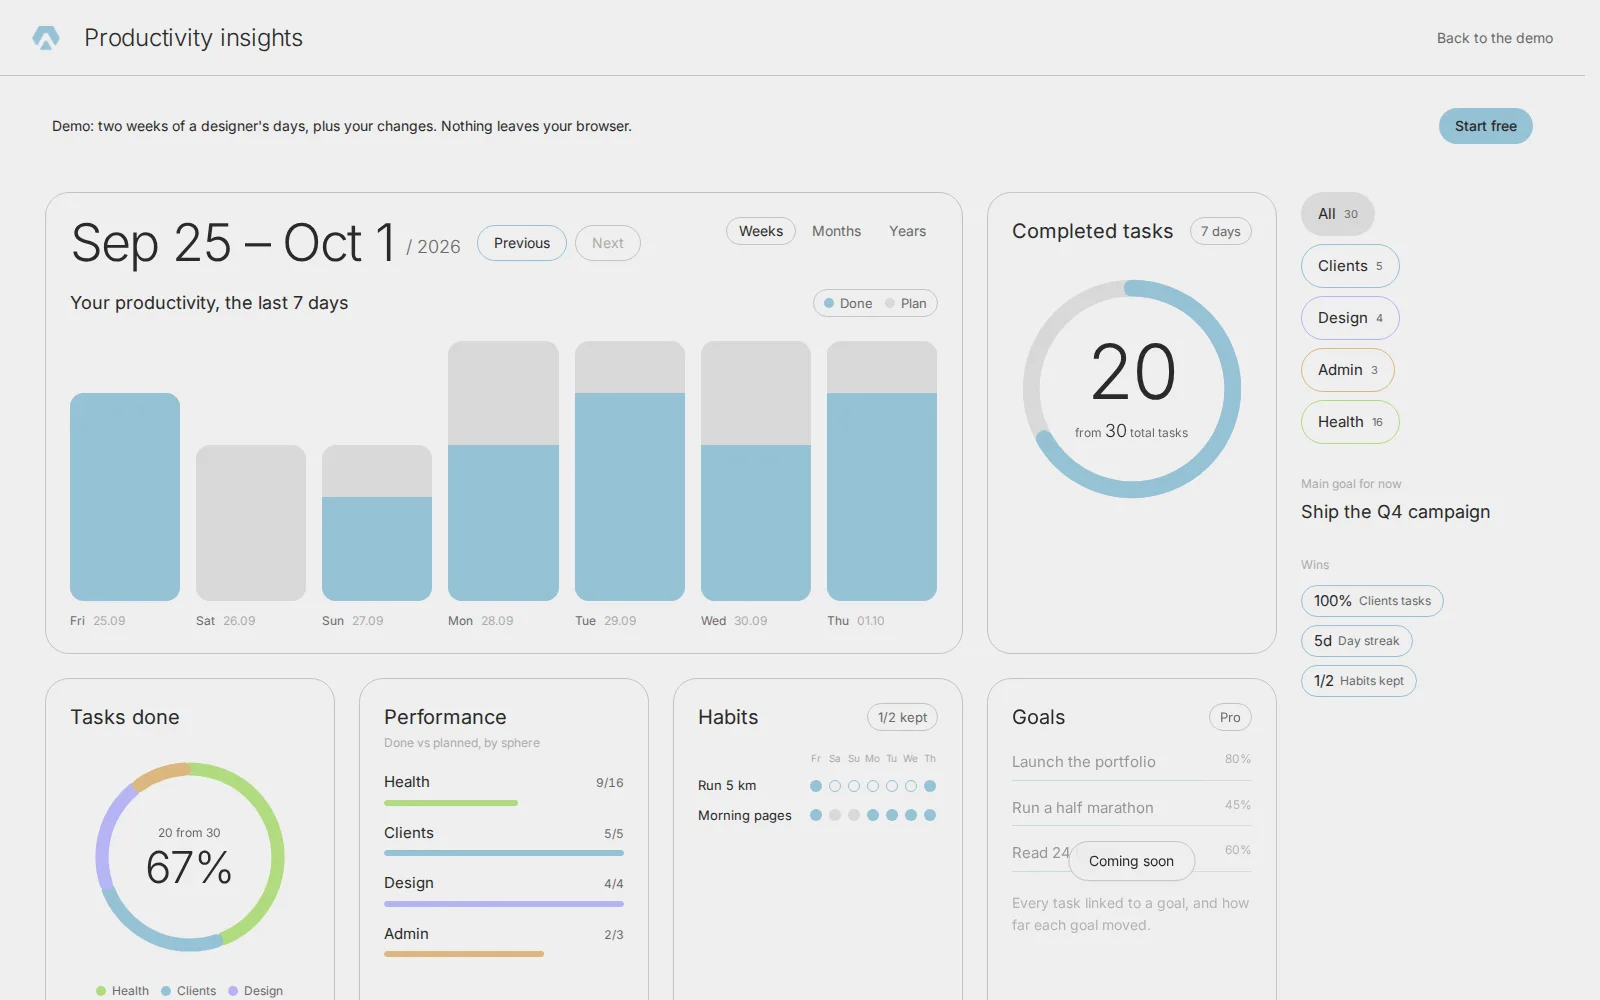Open the Run a half marathon goal
Viewport: 1600px width, 1000px height.
[1132, 808]
